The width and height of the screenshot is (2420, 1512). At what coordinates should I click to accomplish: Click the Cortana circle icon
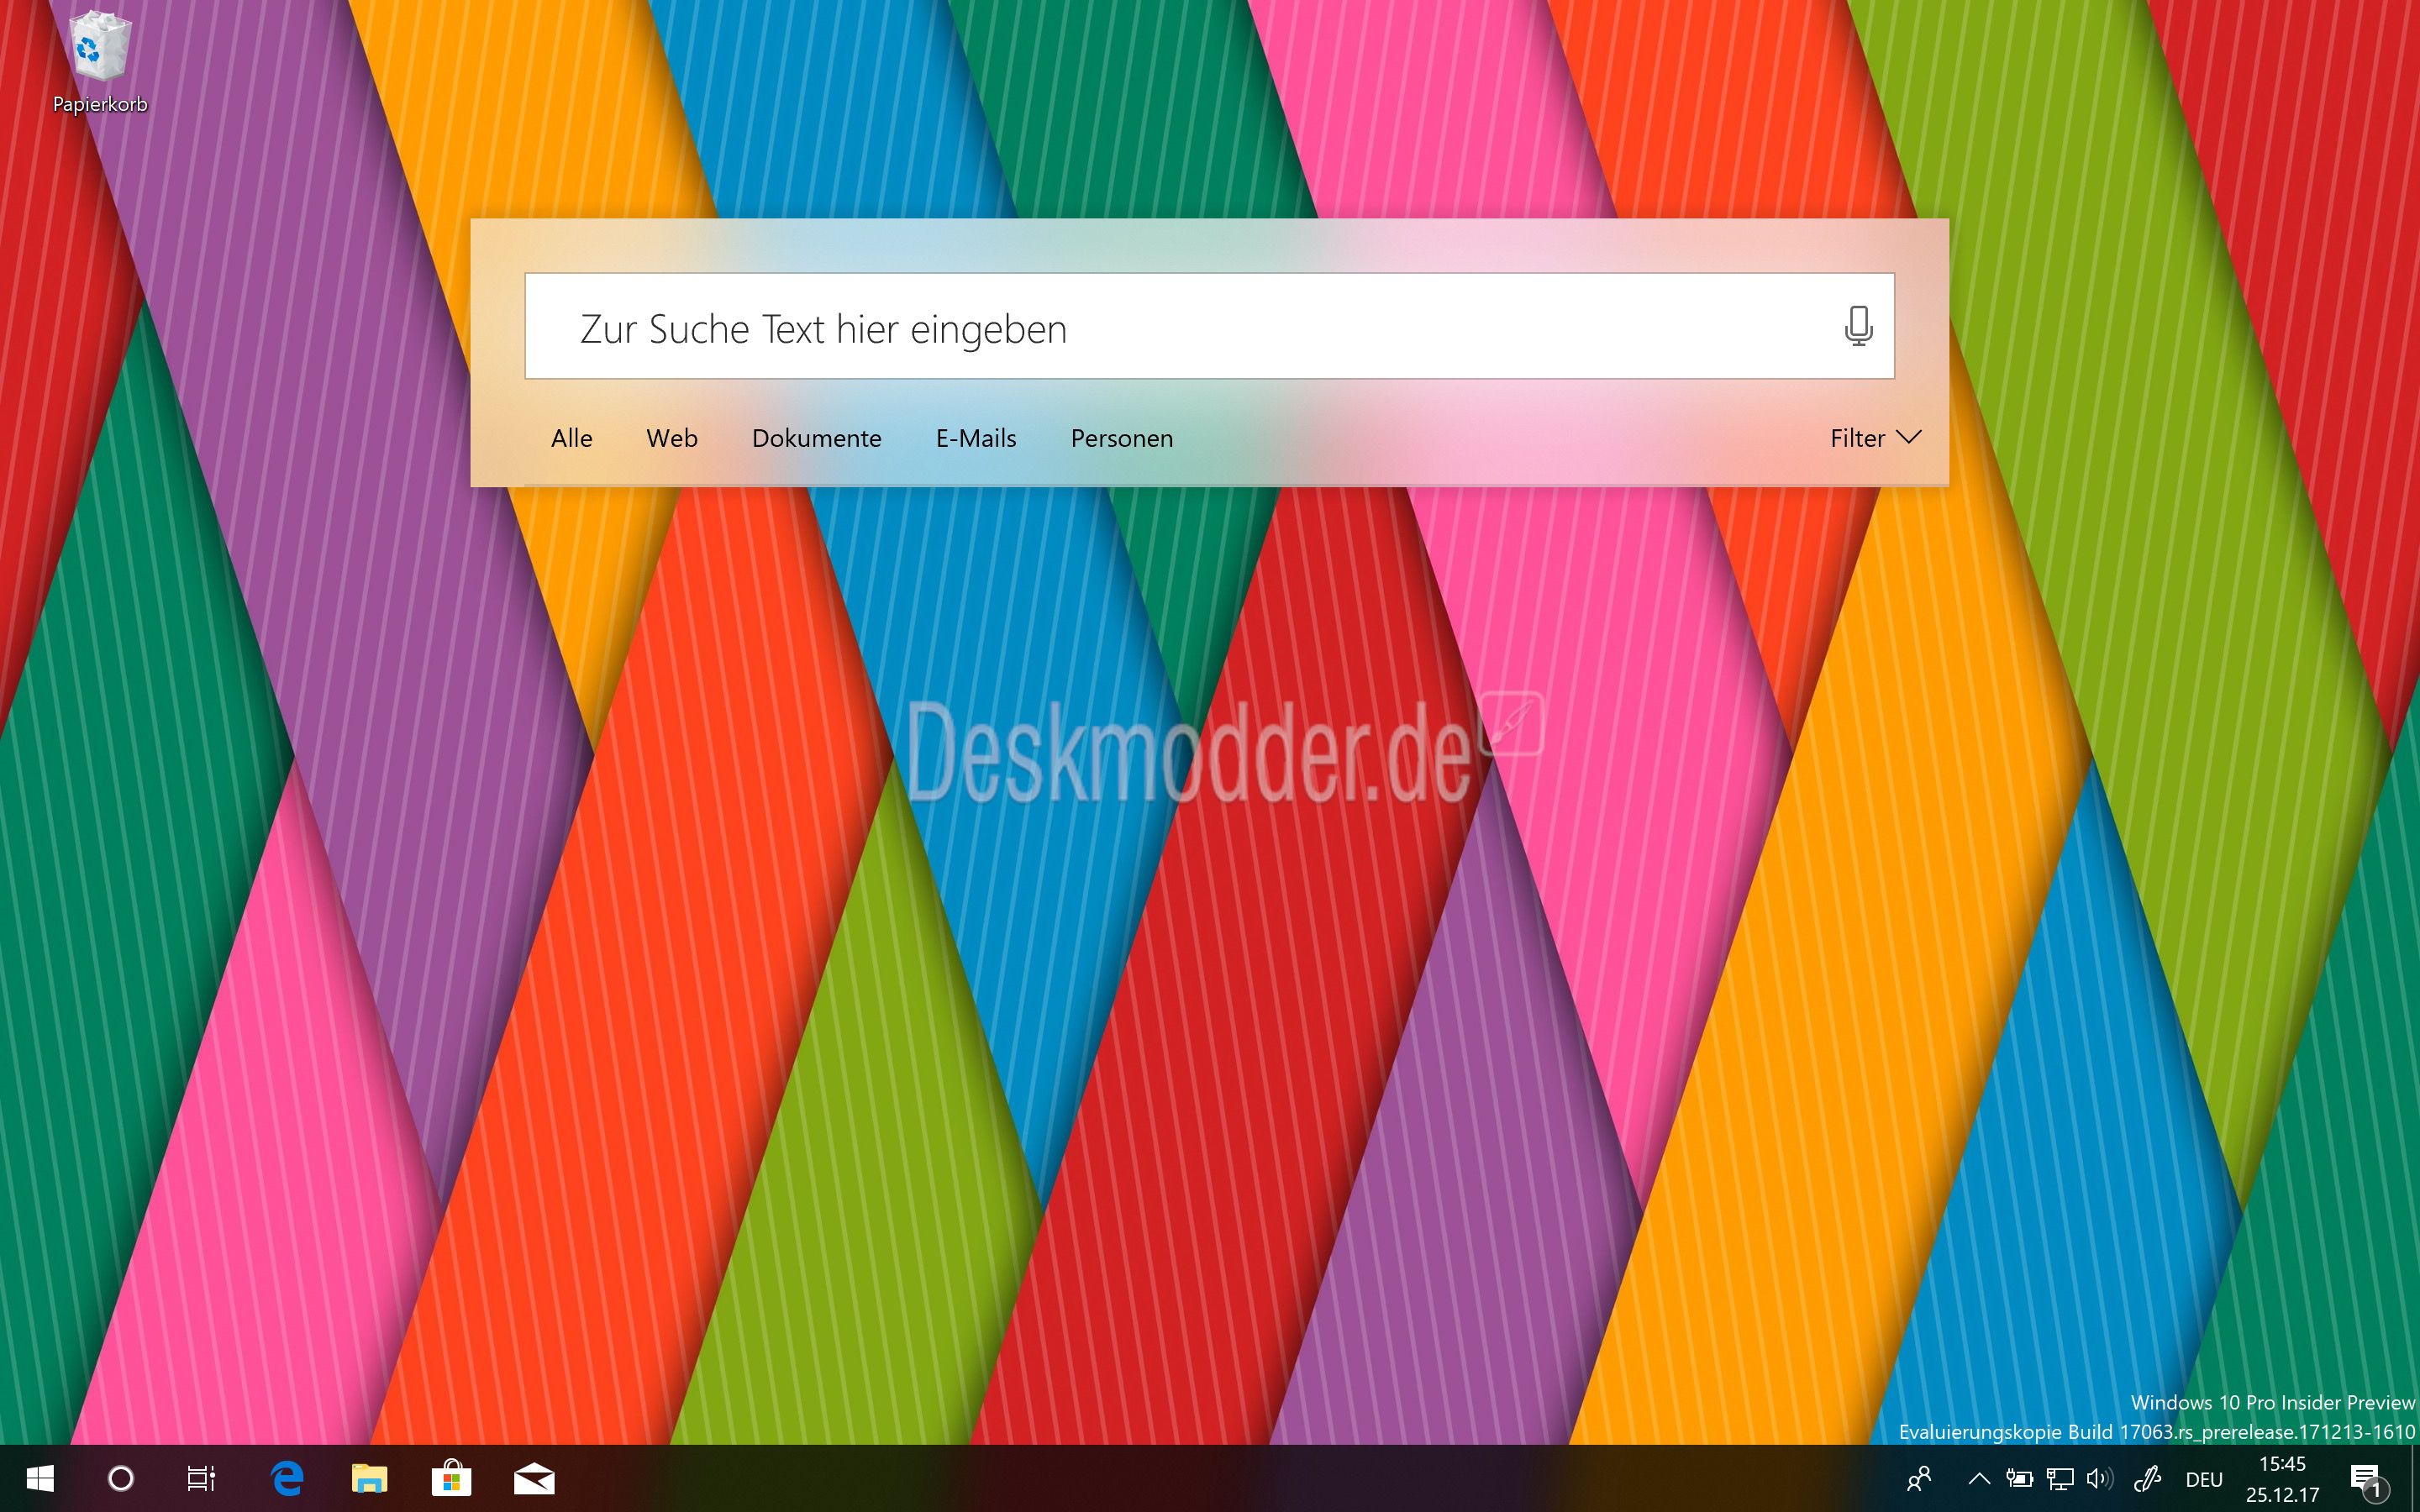(x=121, y=1478)
